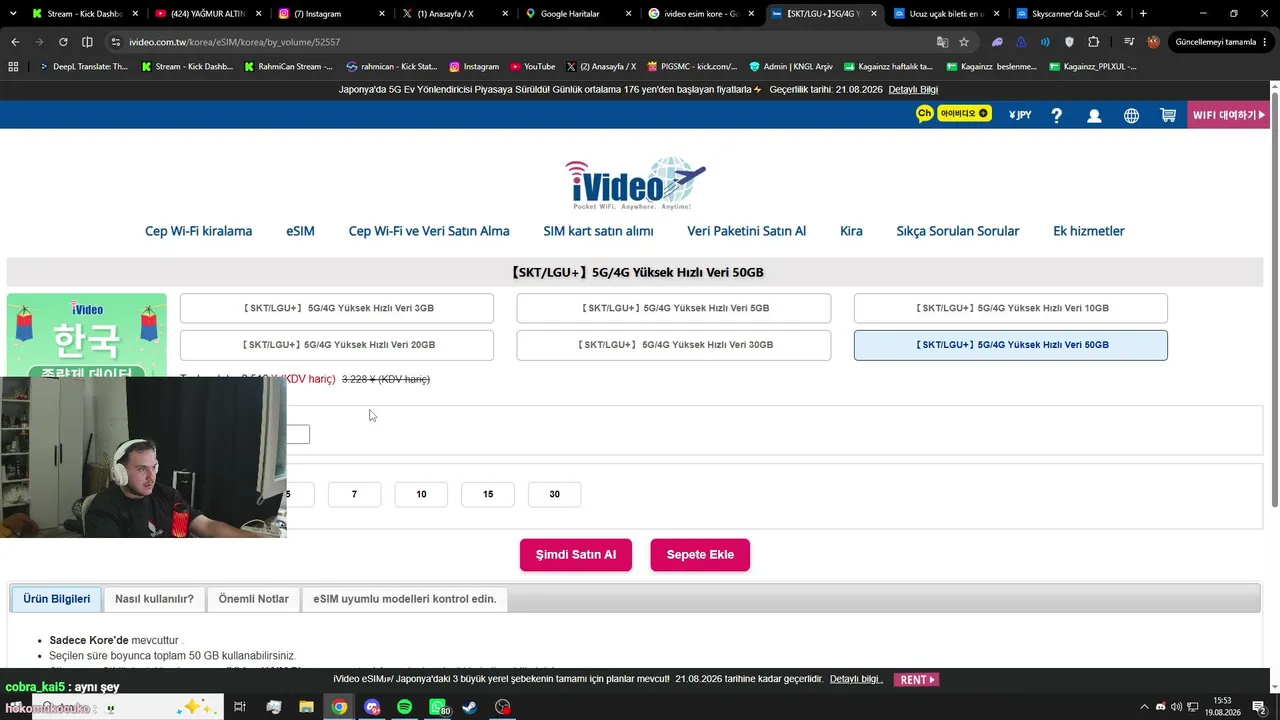Select the 50GB data plan option
The height and width of the screenshot is (720, 1280).
coord(1011,345)
